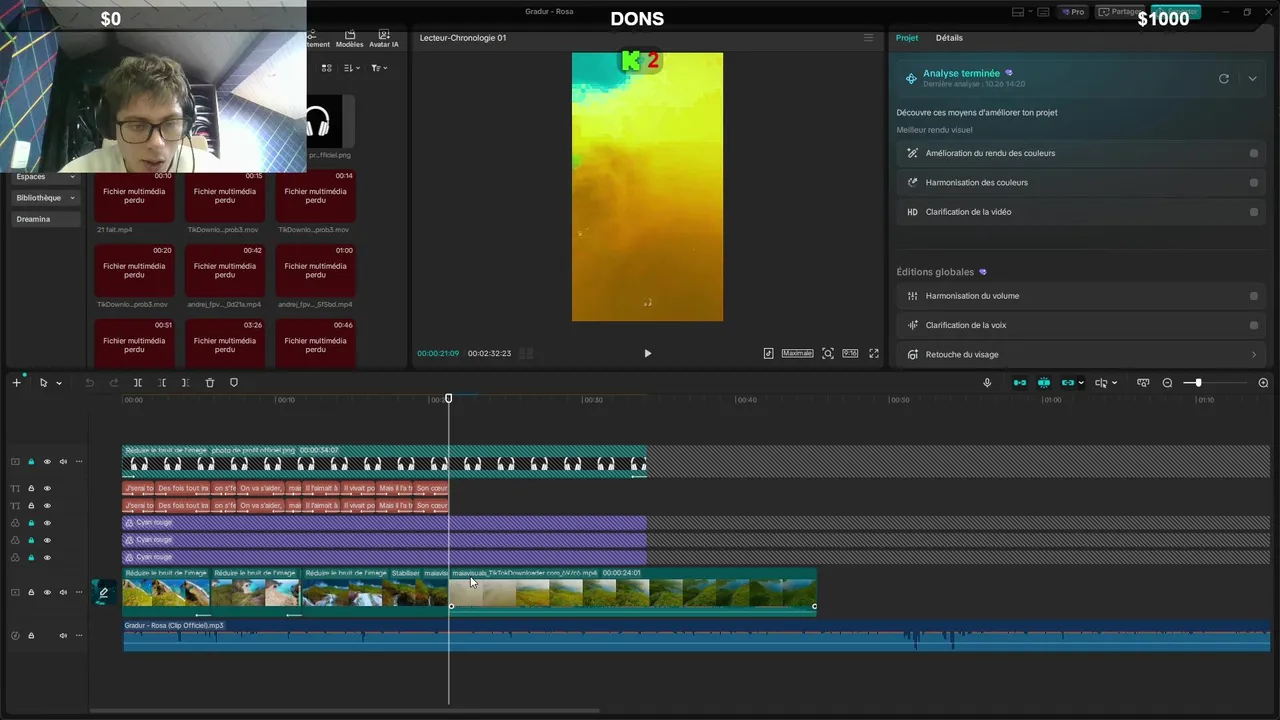Image resolution: width=1280 pixels, height=720 pixels.
Task: Switch to the Projet tab
Action: [907, 38]
